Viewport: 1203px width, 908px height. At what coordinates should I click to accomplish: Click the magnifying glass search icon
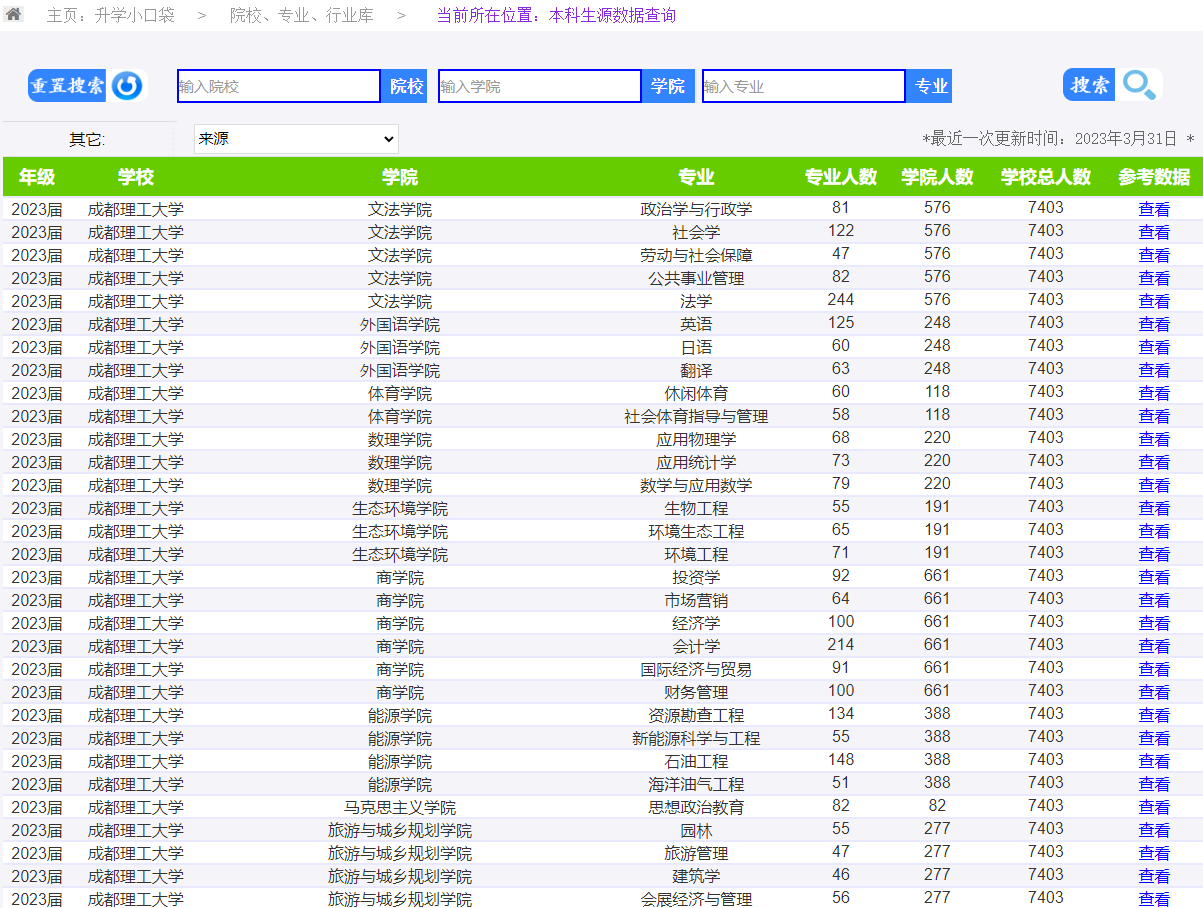1139,86
